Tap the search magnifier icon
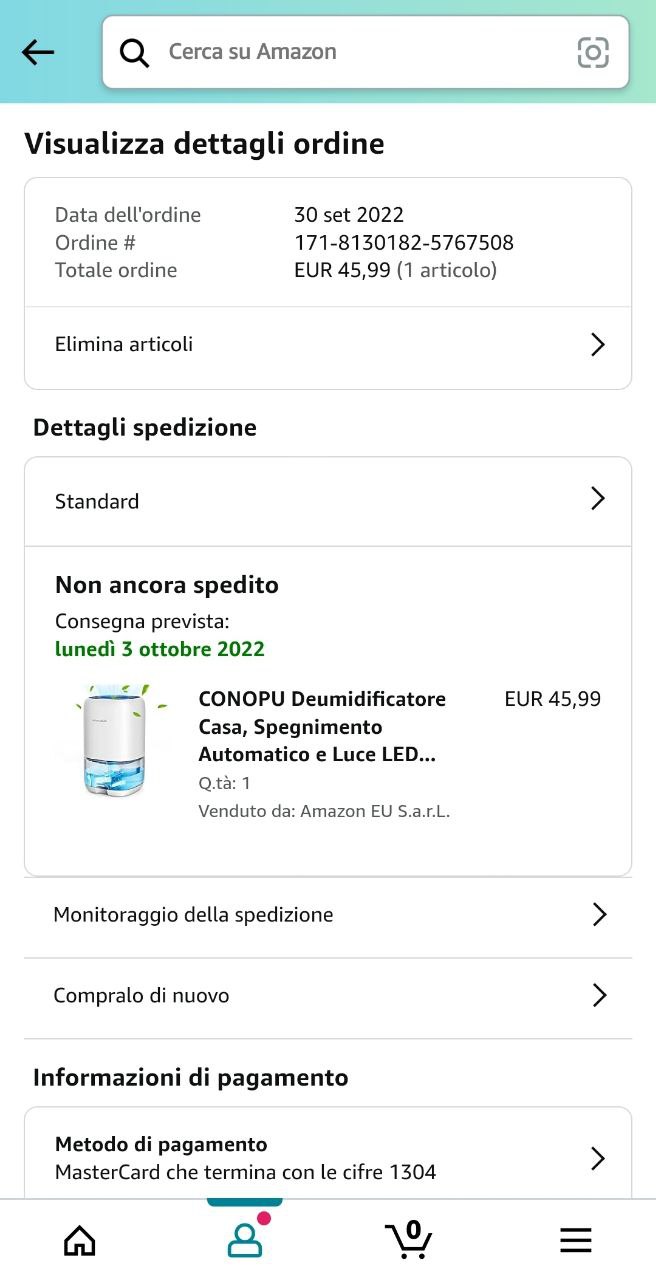 pos(134,52)
